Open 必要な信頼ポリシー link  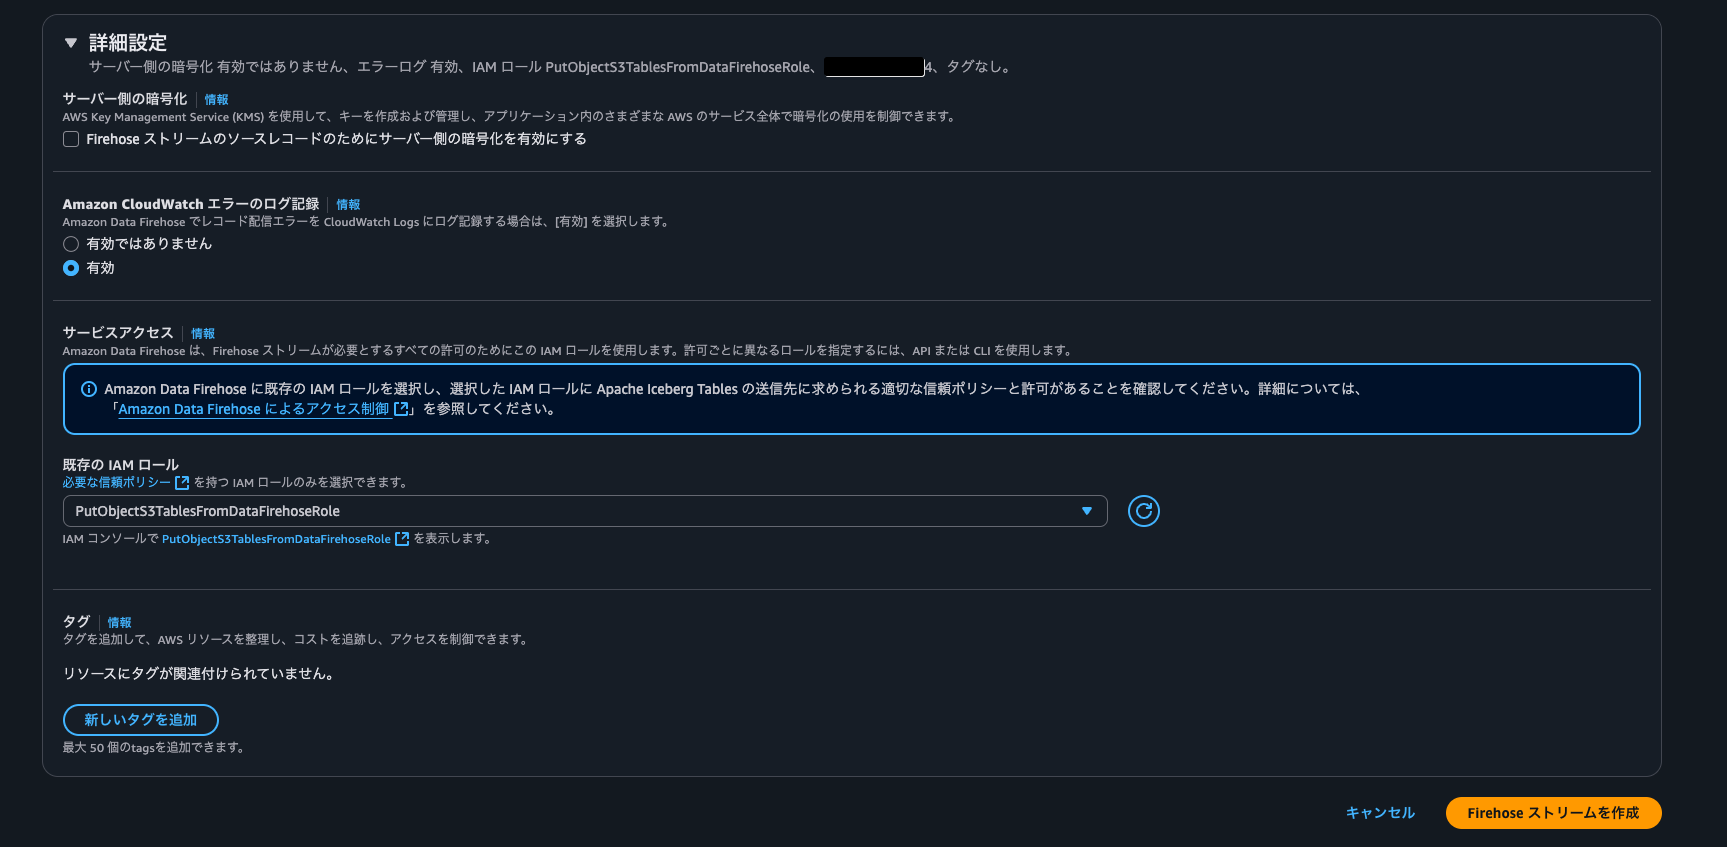pyautogui.click(x=117, y=482)
